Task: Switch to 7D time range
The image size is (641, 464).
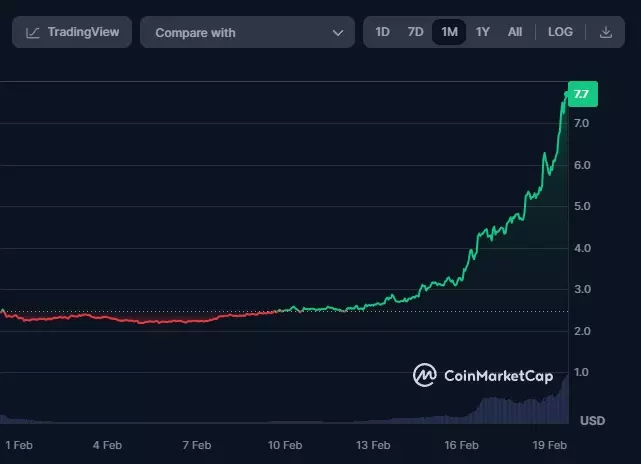Action: pyautogui.click(x=415, y=32)
